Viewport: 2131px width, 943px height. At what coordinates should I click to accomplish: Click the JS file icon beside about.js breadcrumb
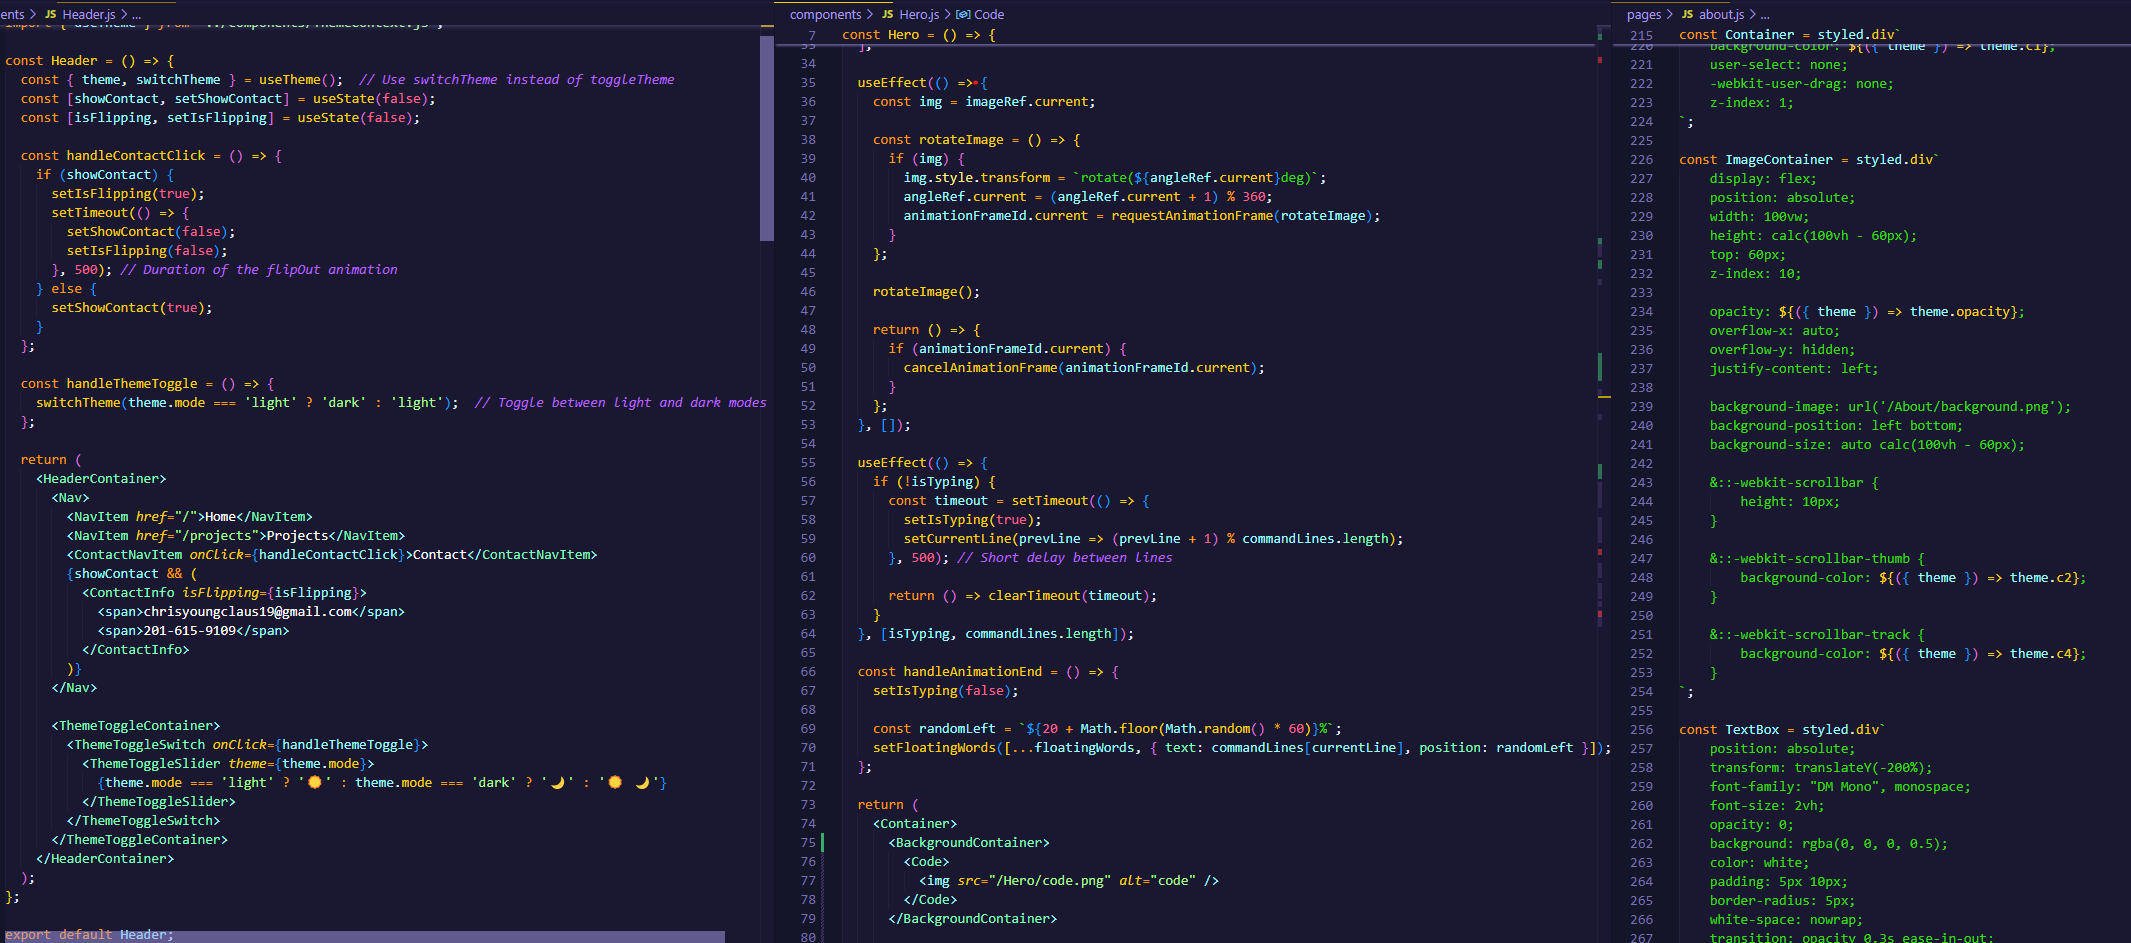tap(1687, 14)
